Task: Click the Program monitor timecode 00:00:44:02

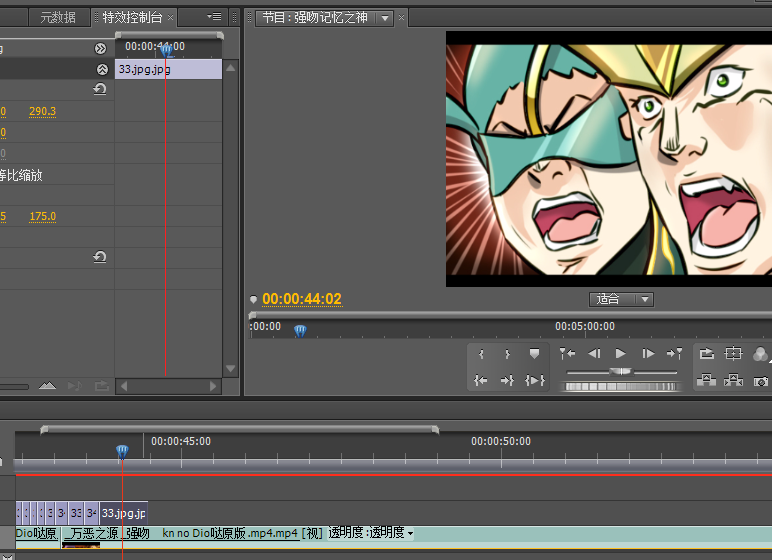Action: [x=302, y=299]
